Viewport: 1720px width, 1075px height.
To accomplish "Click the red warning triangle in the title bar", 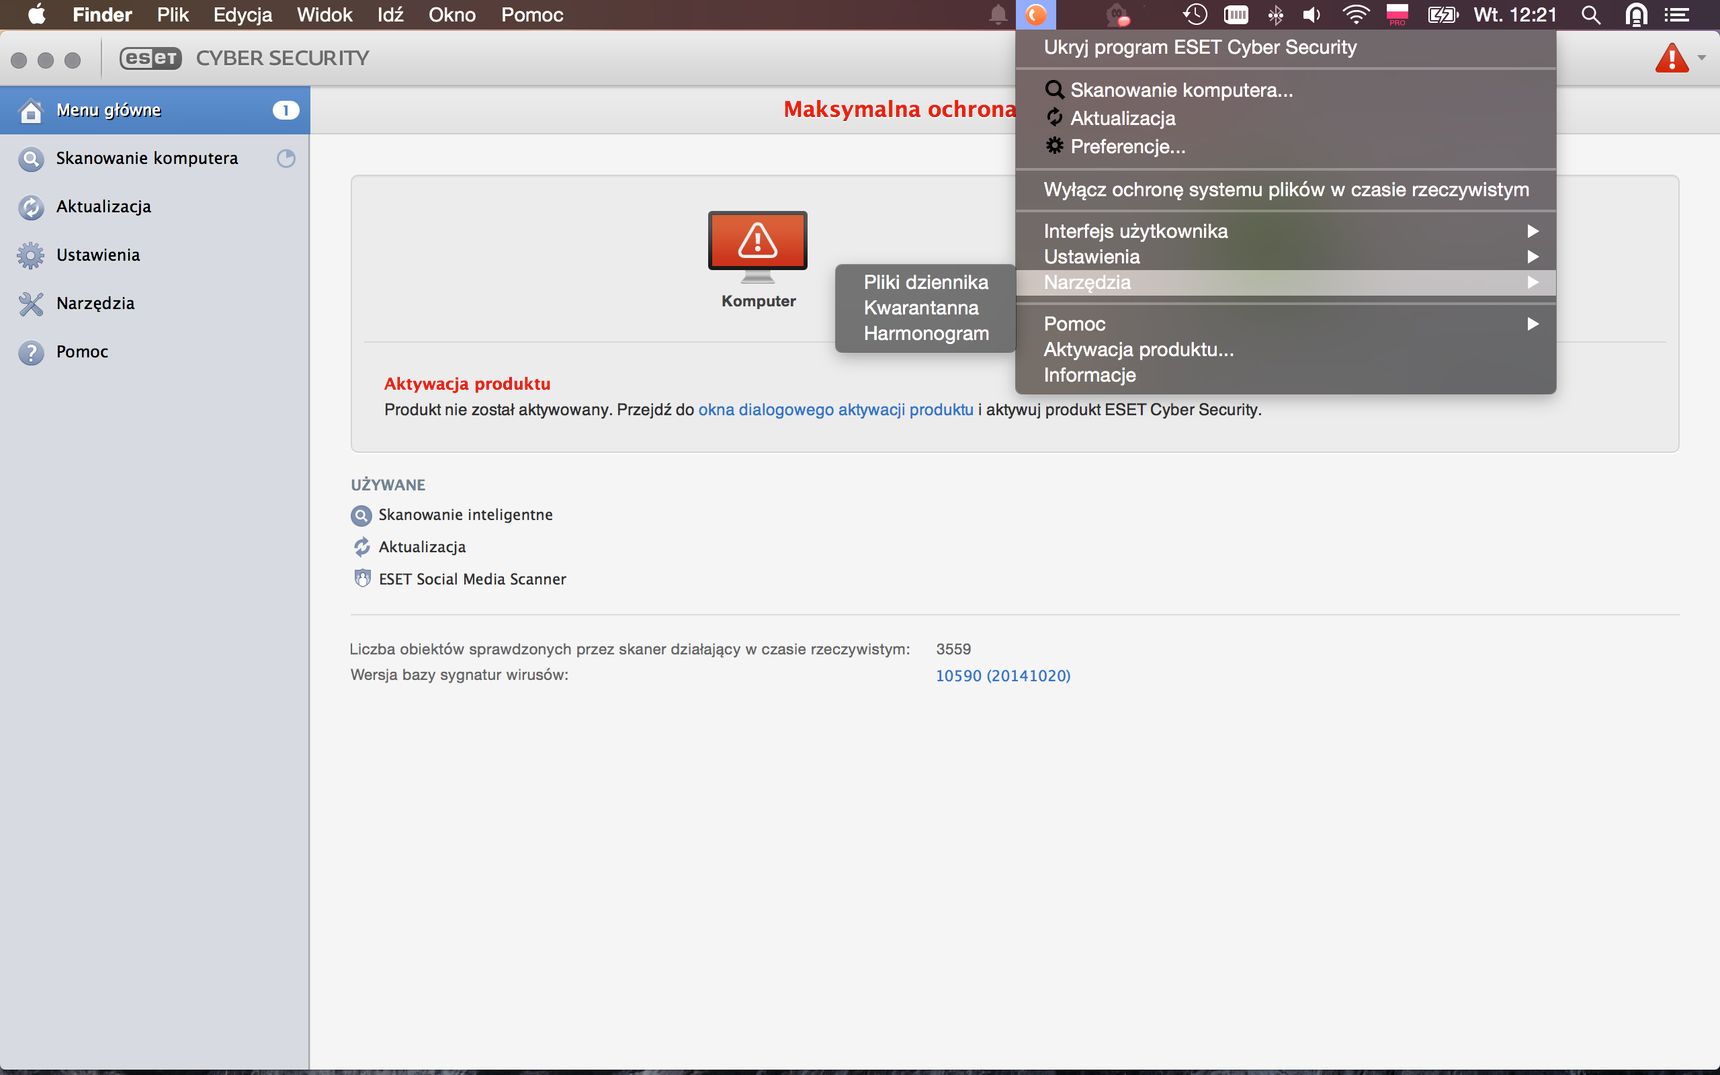I will (1672, 58).
